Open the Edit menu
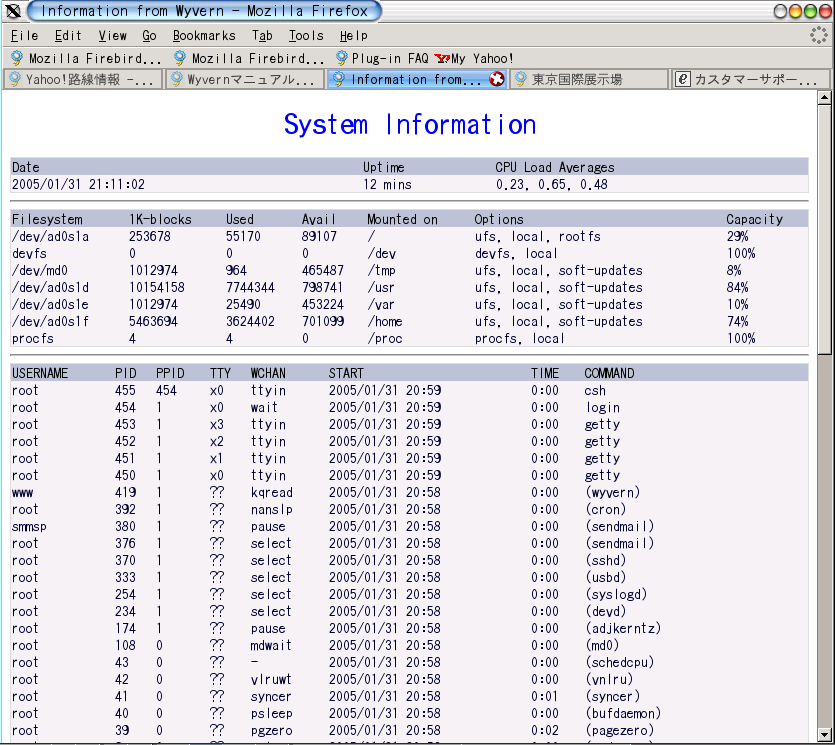The width and height of the screenshot is (835, 745). 68,36
